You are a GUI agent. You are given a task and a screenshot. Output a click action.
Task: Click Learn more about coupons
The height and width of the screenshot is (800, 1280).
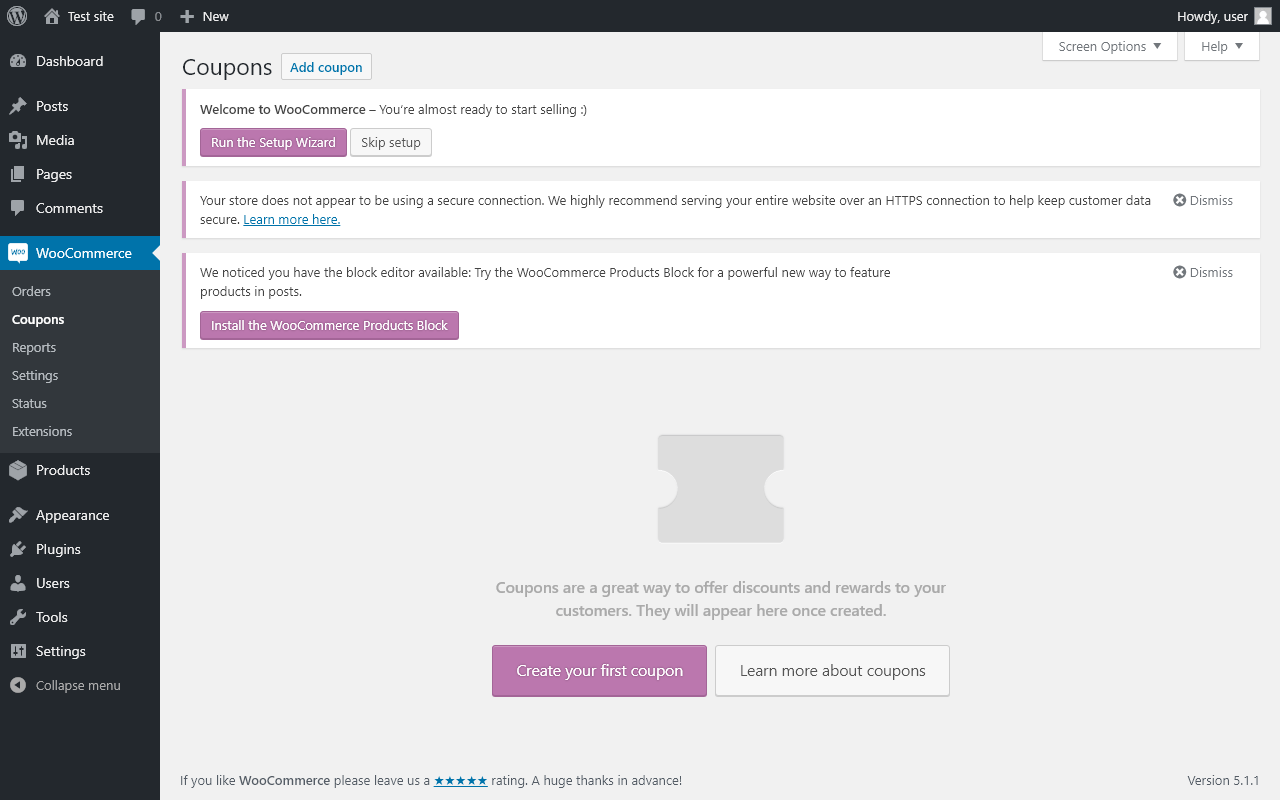coord(832,671)
